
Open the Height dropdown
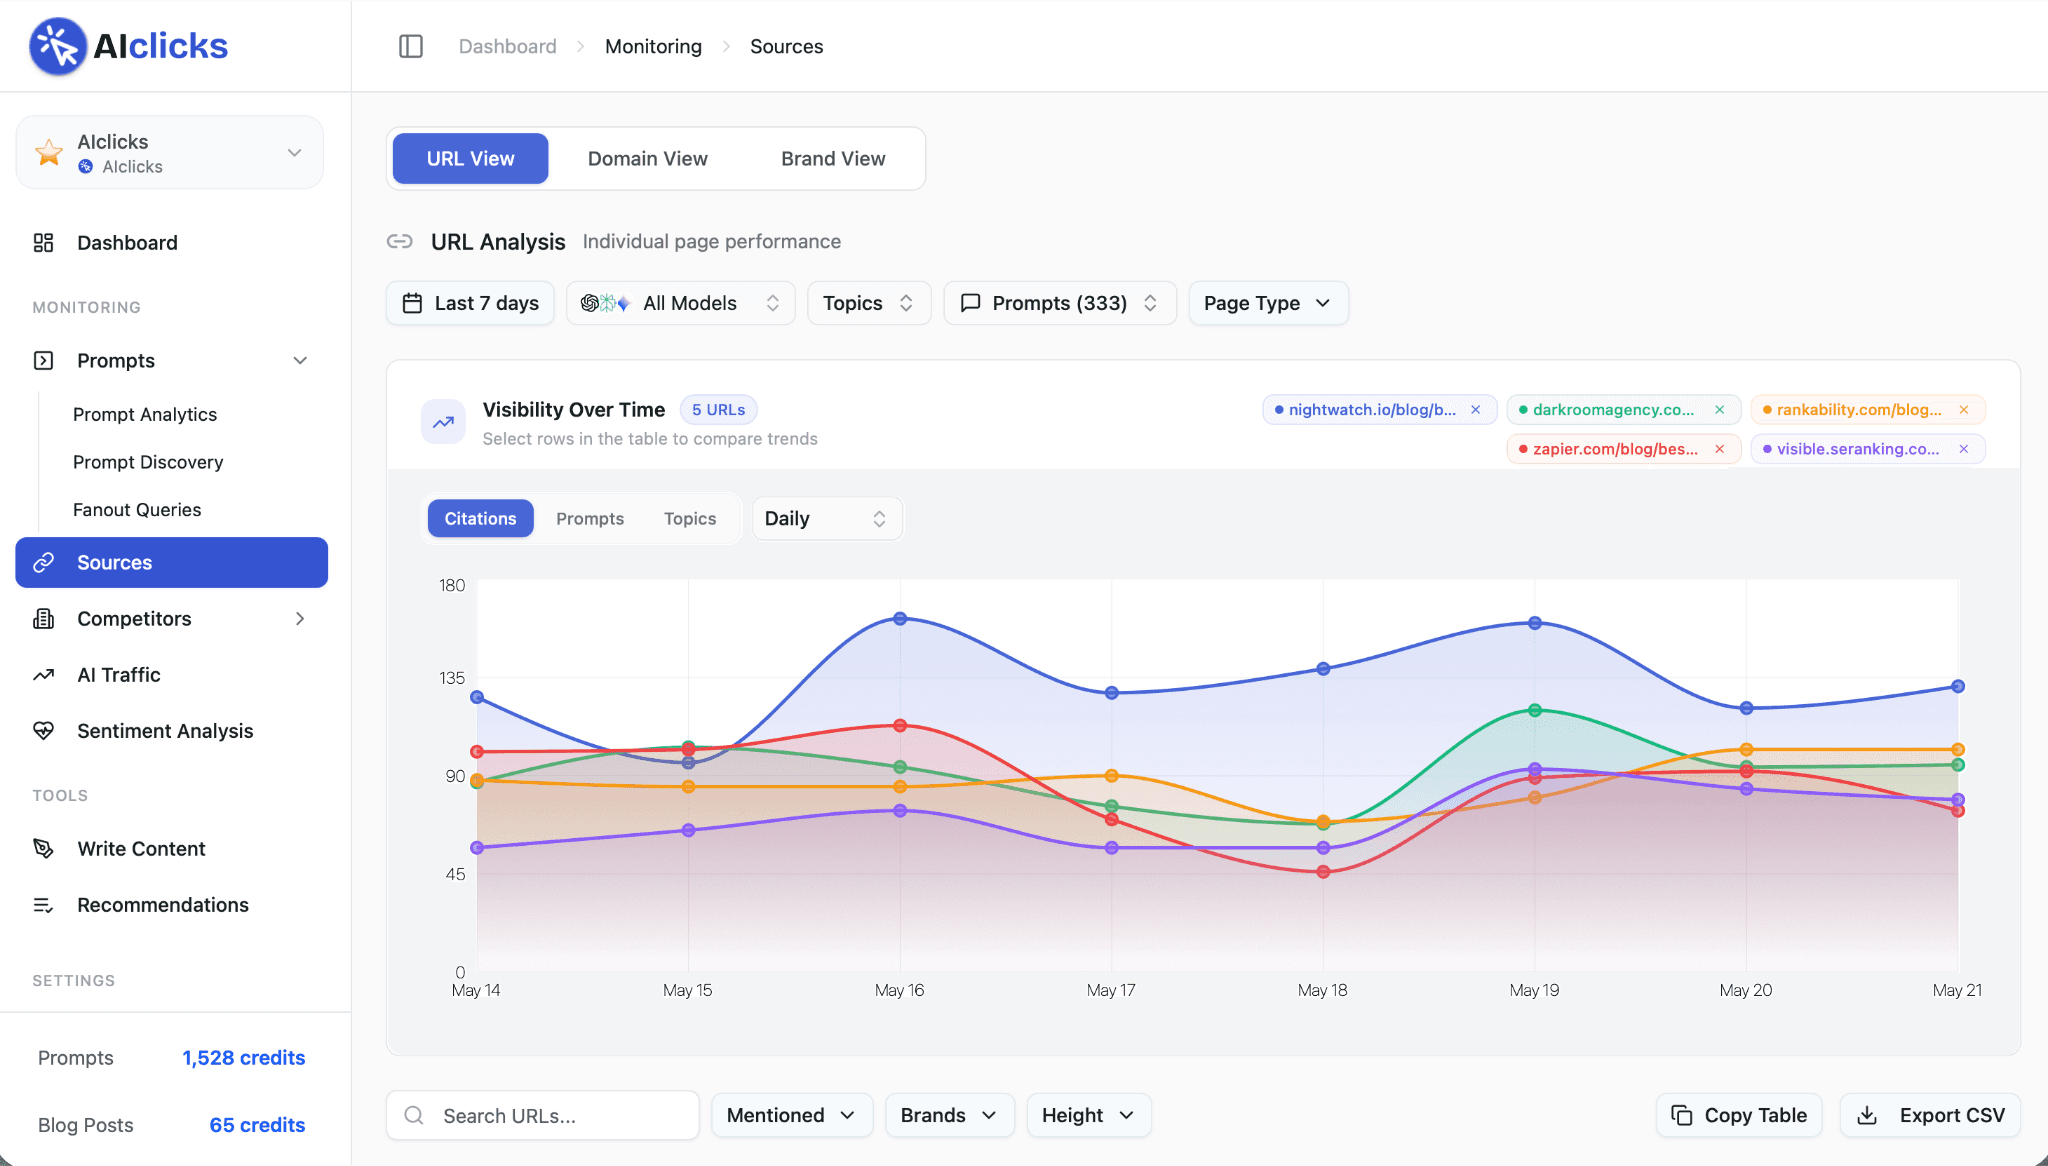click(1089, 1115)
